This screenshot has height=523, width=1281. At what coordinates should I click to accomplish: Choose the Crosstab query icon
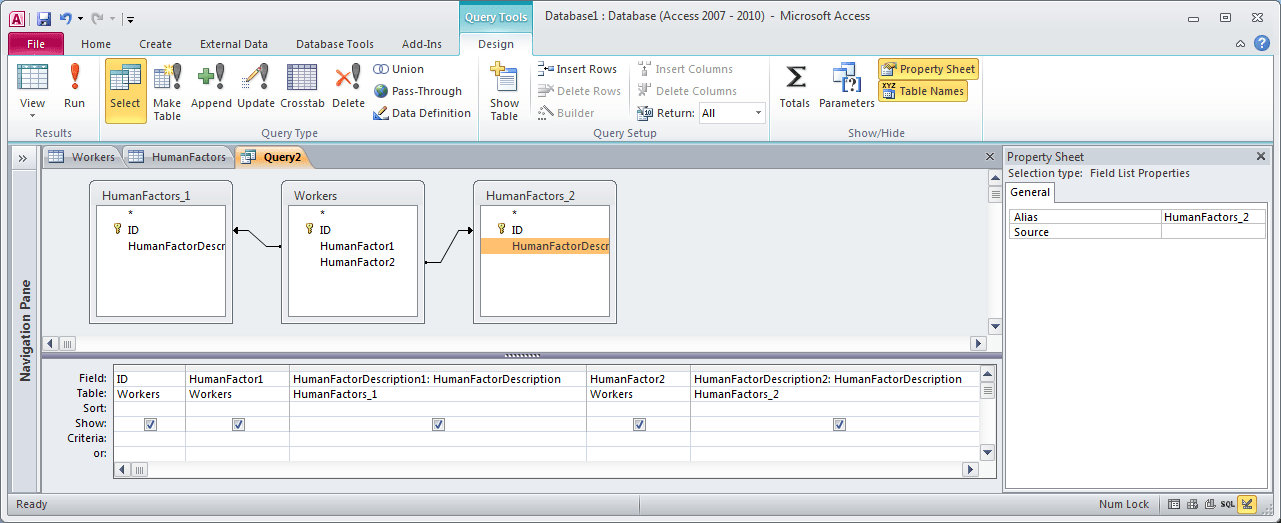click(302, 78)
